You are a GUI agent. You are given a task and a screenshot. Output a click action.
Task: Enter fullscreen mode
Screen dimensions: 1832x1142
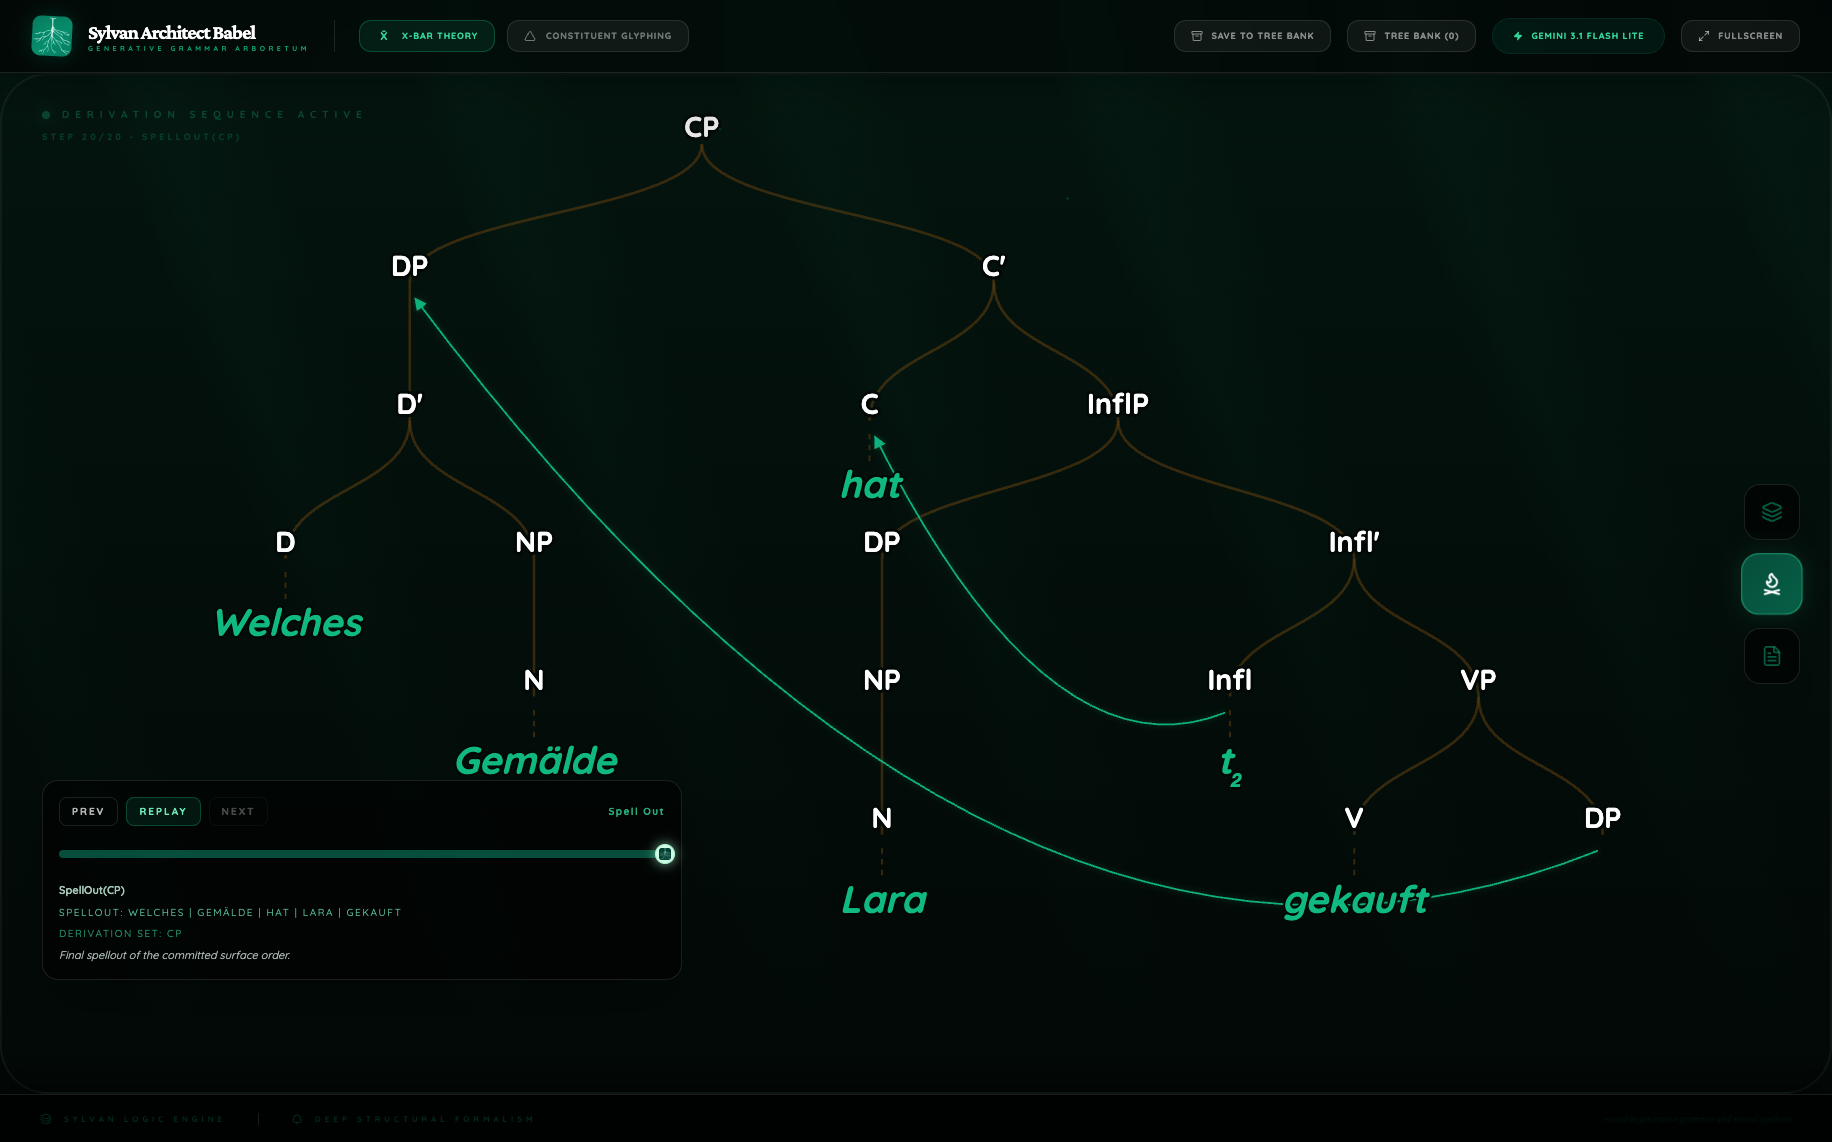1740,36
